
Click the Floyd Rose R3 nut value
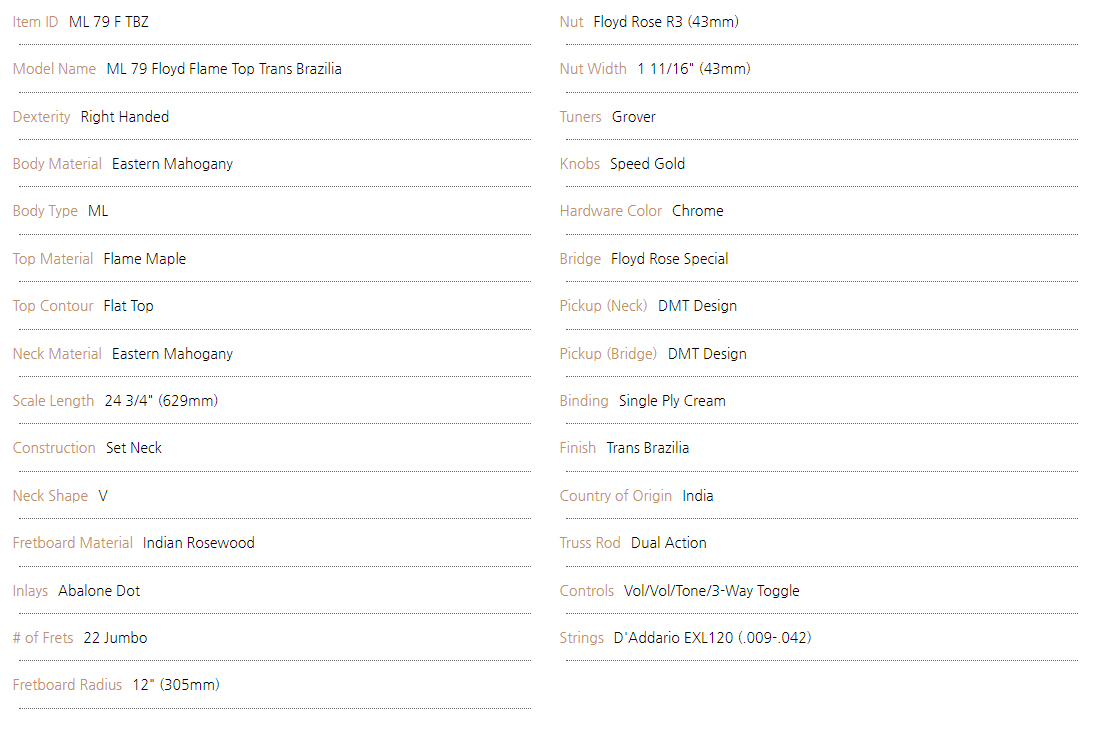(x=666, y=22)
